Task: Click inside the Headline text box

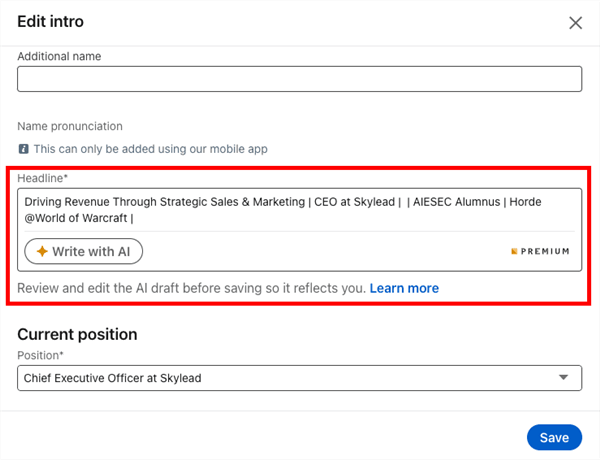Action: click(299, 209)
